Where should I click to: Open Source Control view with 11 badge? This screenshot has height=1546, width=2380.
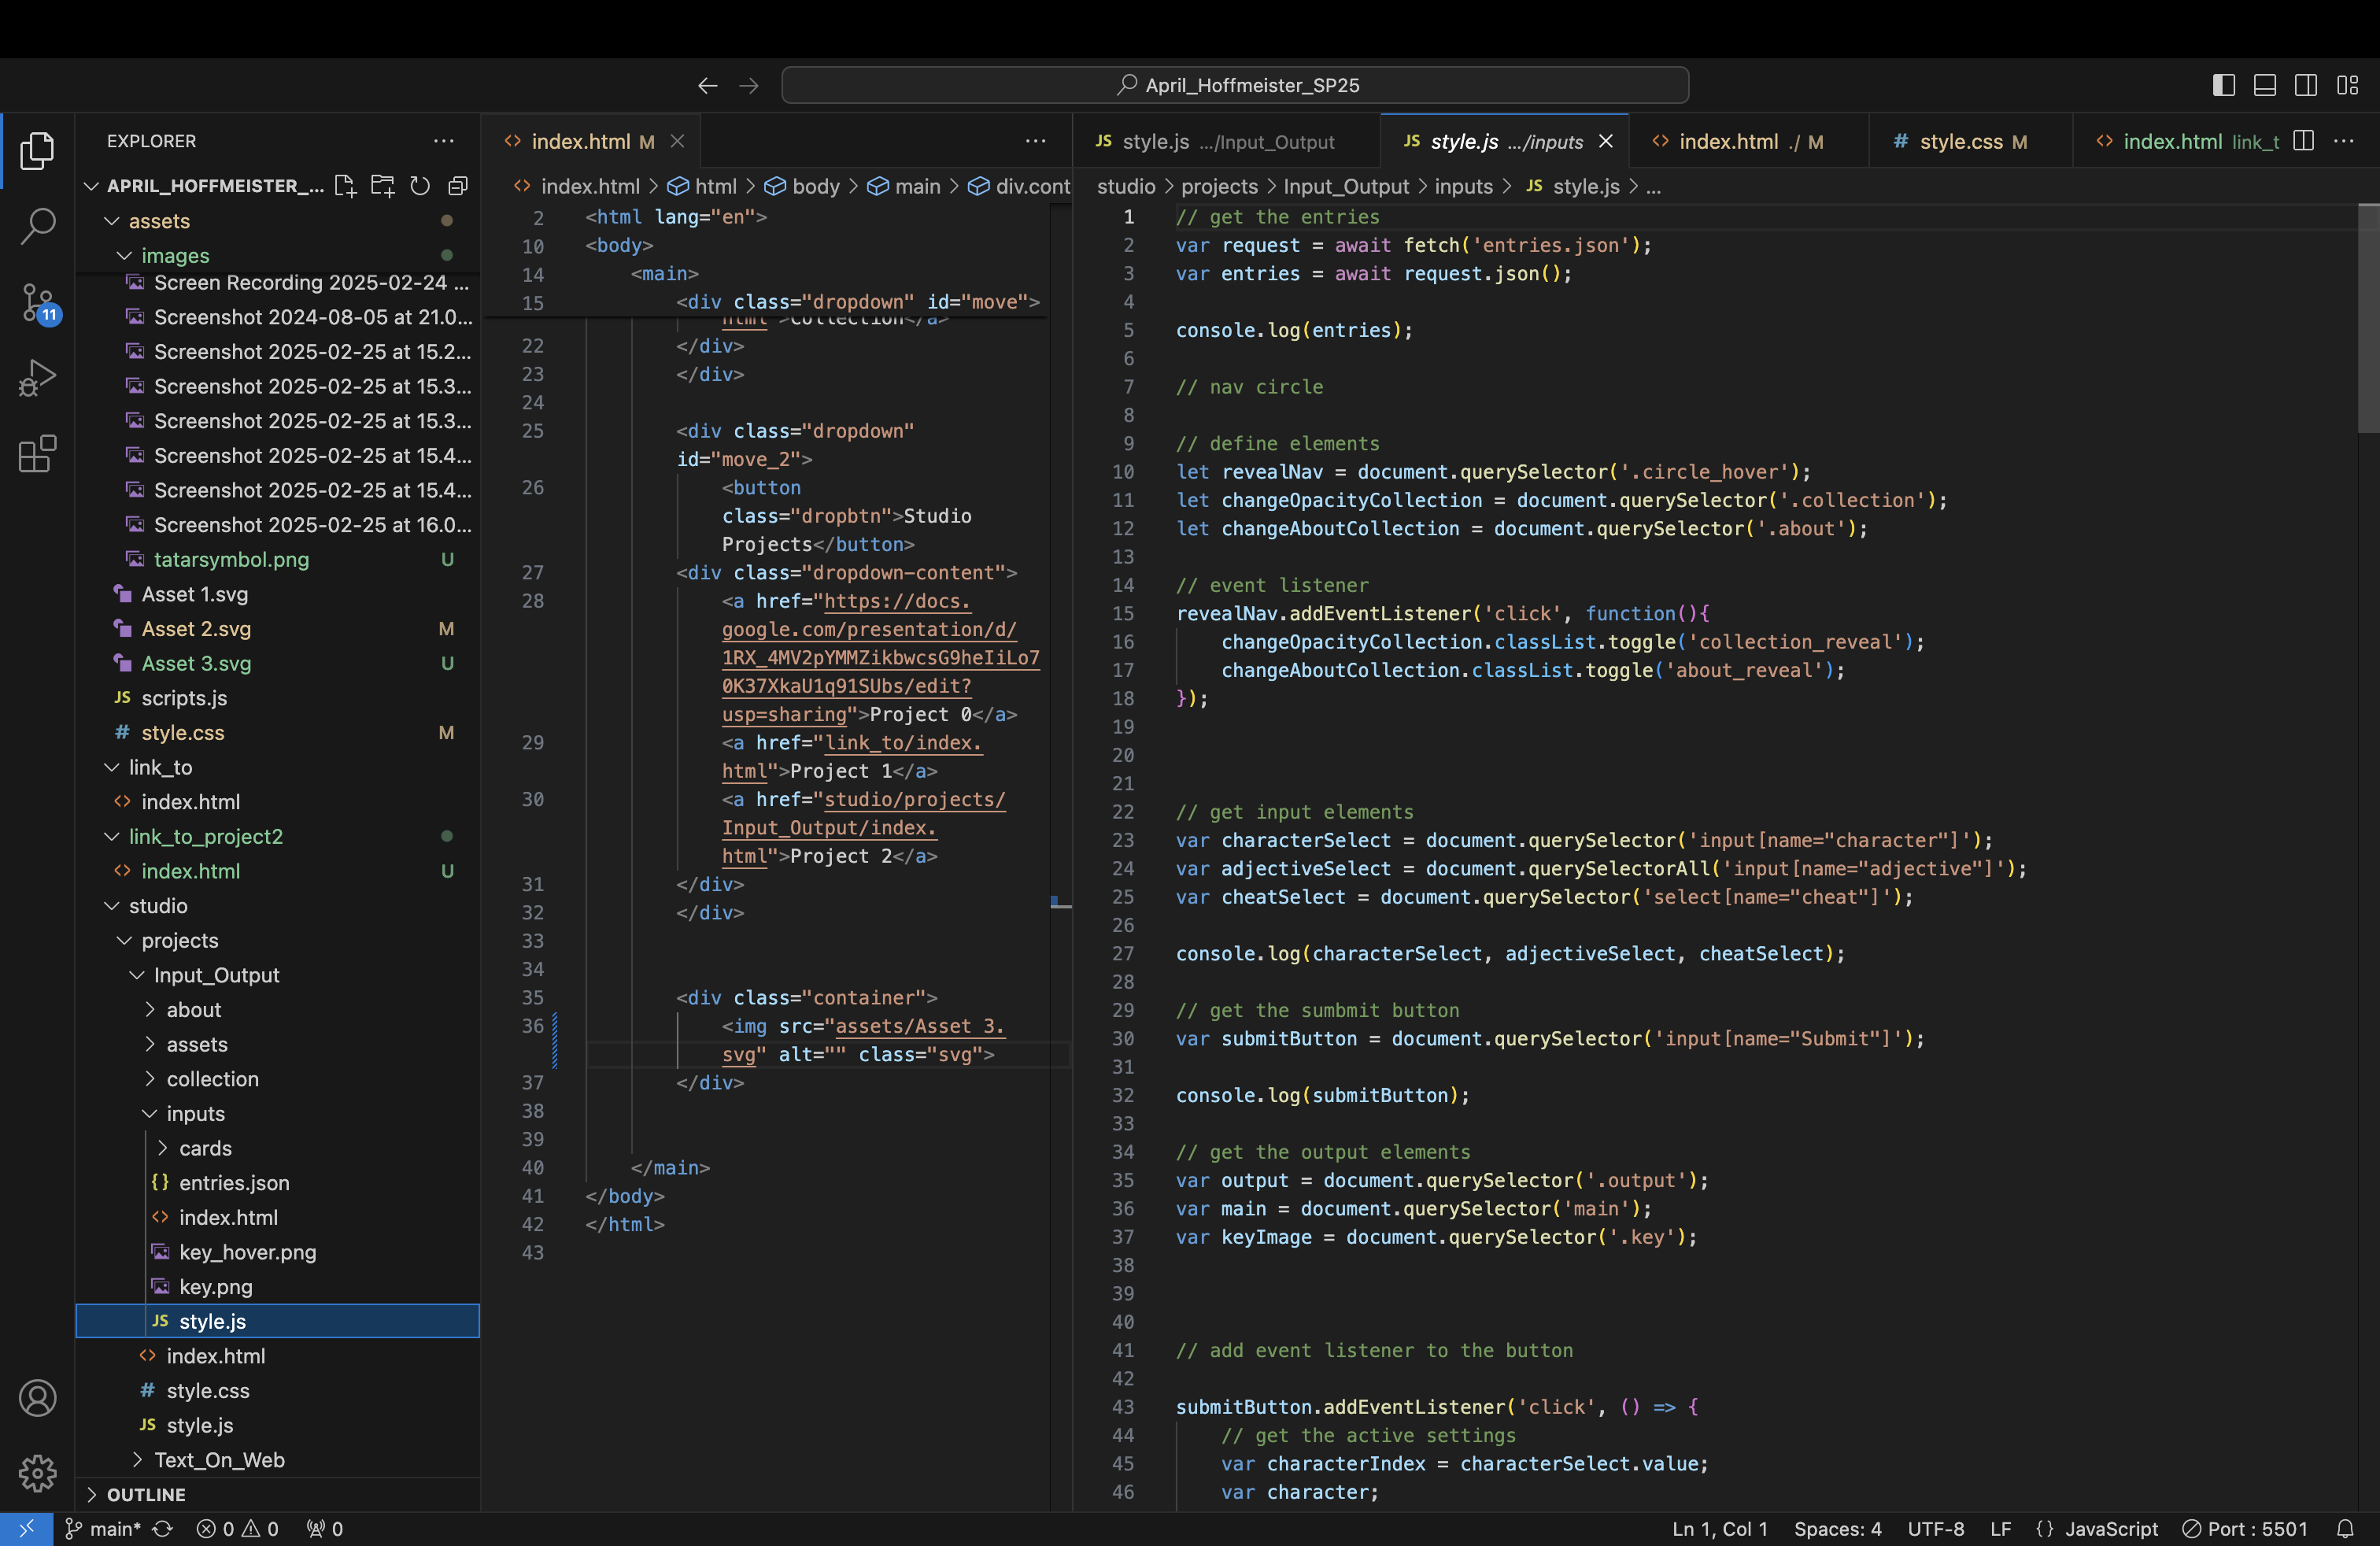click(37, 303)
